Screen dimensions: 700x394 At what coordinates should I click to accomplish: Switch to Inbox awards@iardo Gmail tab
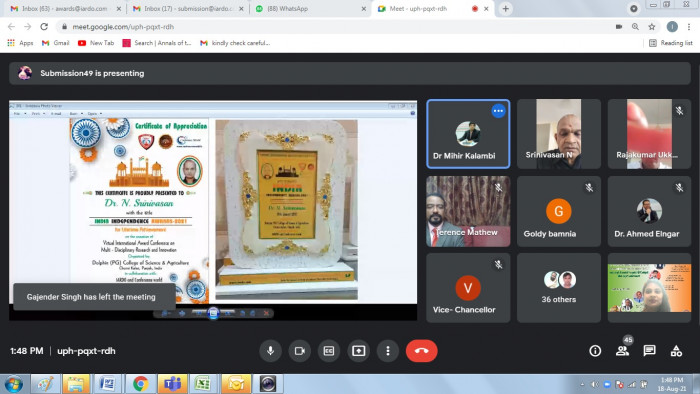pyautogui.click(x=65, y=8)
